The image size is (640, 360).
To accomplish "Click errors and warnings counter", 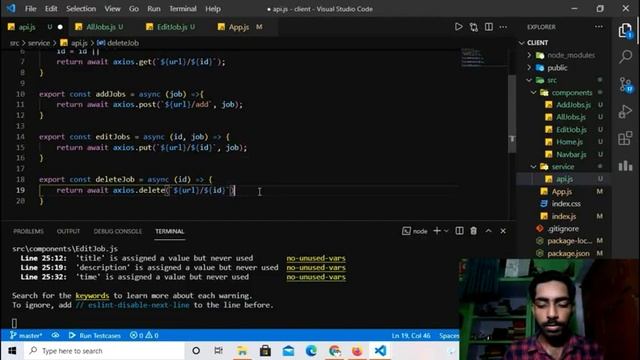I will pyautogui.click(x=144, y=336).
